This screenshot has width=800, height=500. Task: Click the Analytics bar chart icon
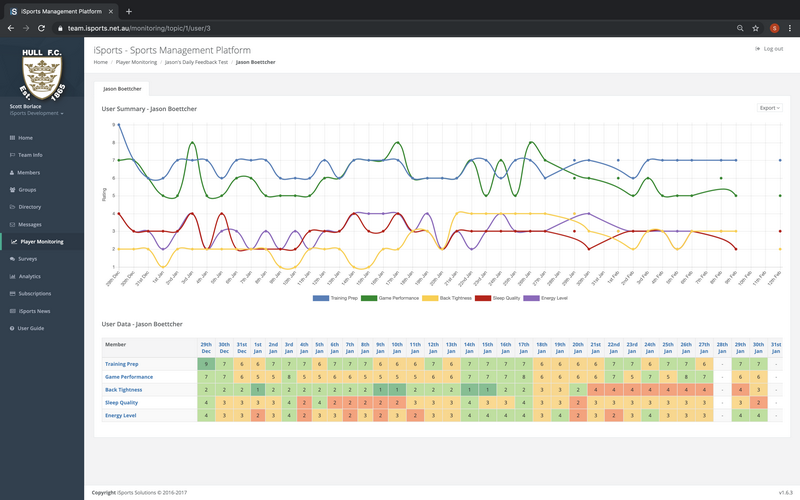pos(12,277)
